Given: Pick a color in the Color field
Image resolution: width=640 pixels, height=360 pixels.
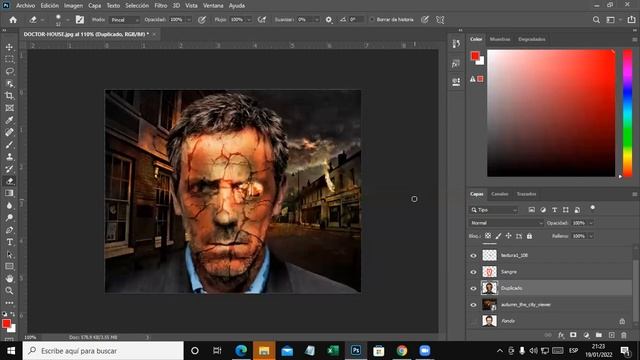Looking at the screenshot, I should (x=551, y=113).
